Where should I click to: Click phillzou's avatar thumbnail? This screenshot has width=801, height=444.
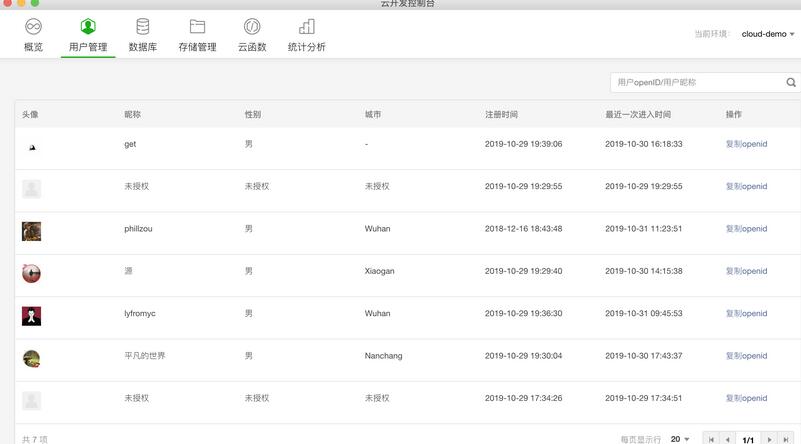[32, 231]
